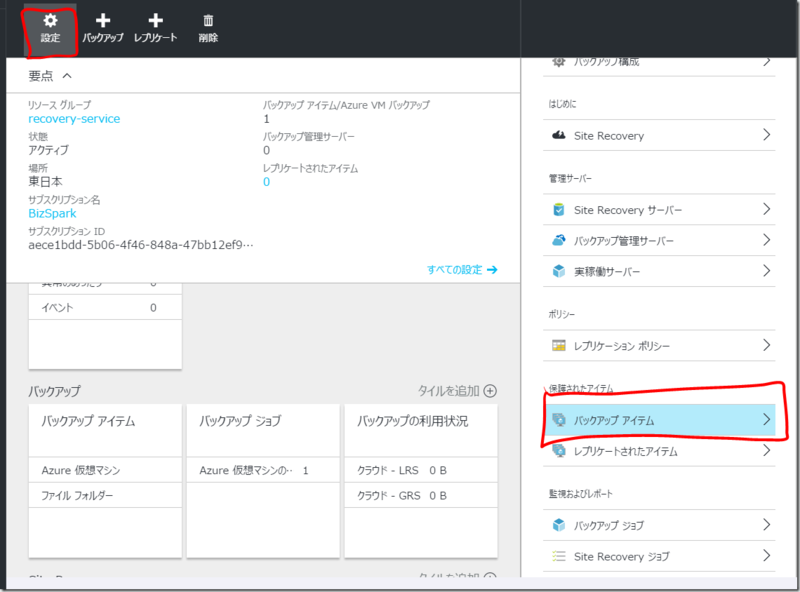Click タイルを追加 in the バックアップ section
800x592 pixels.
click(448, 391)
